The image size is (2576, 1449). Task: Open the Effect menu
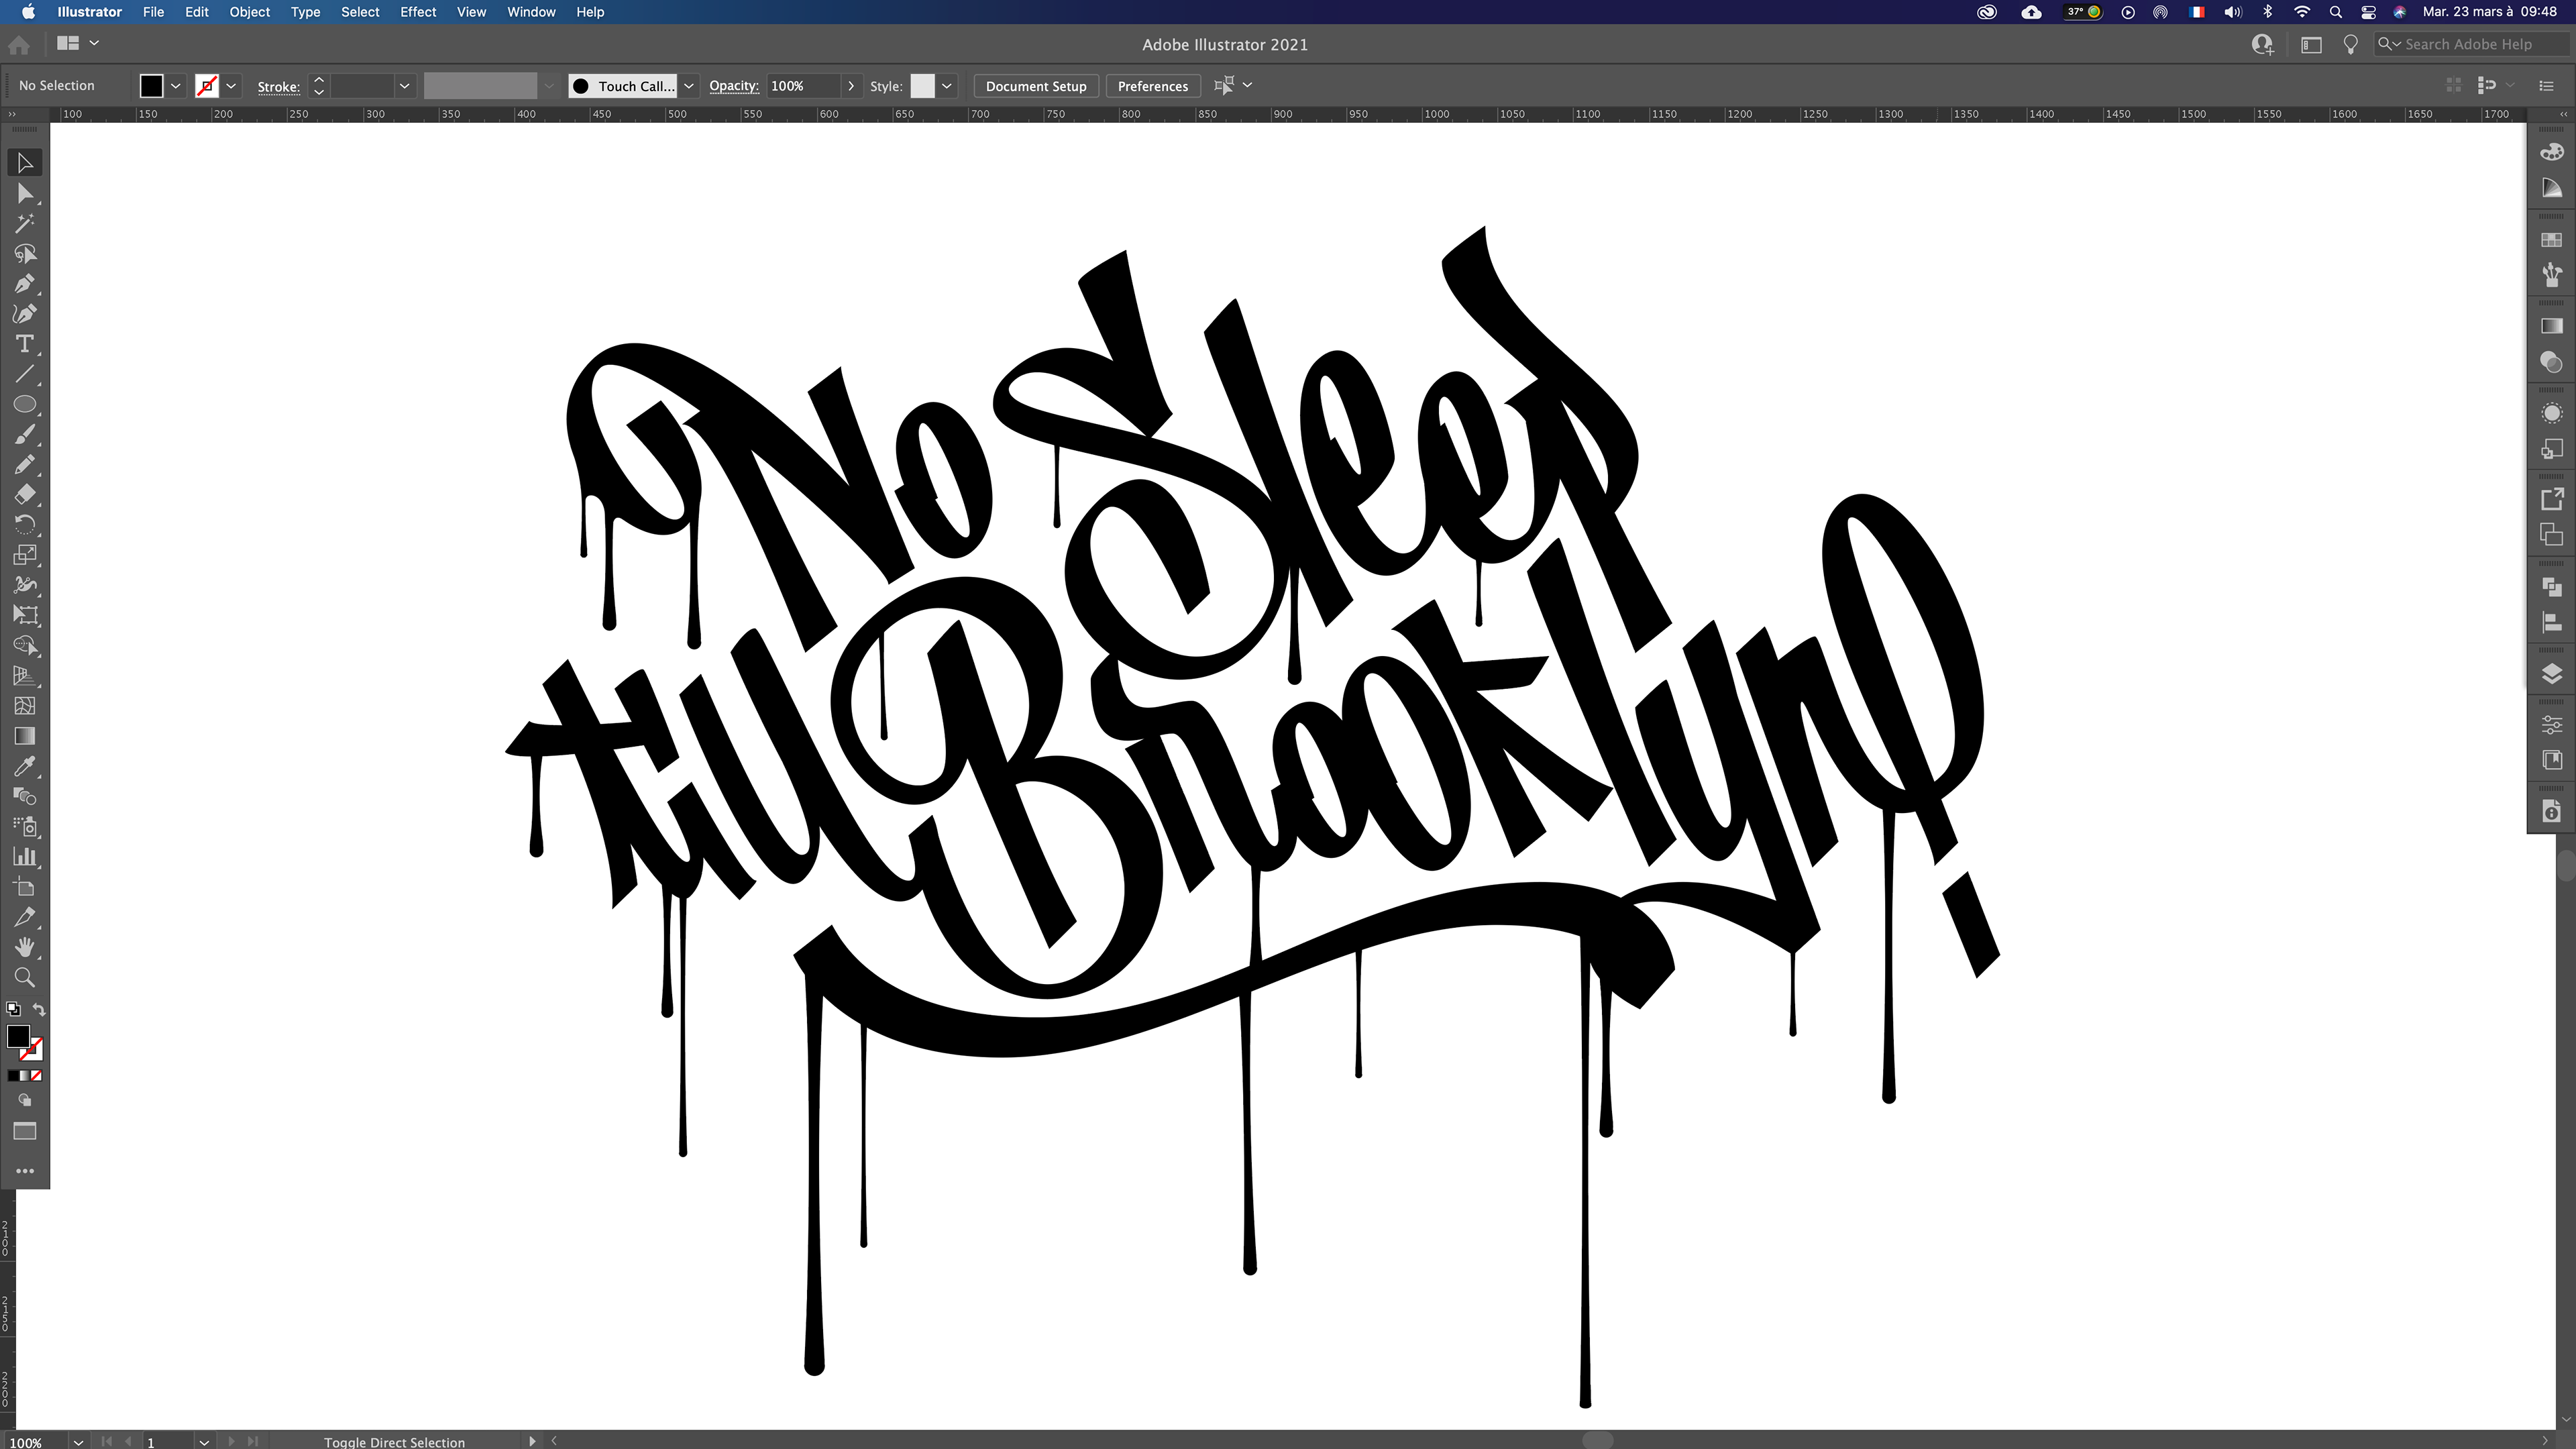click(x=418, y=12)
